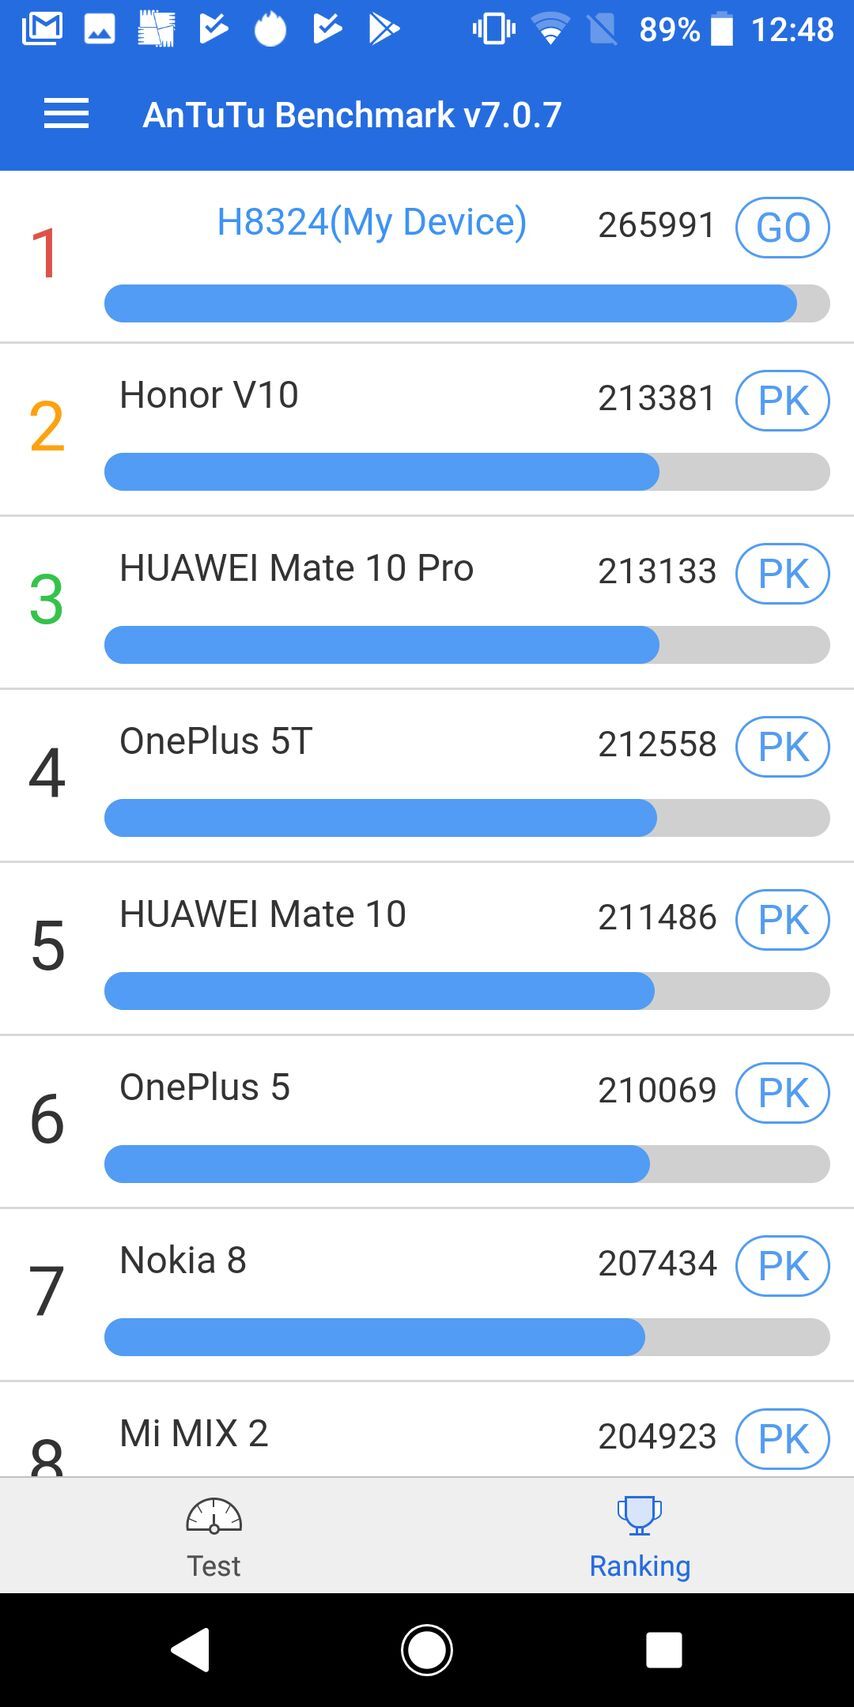Tap PK button for OnePlus 5T
The height and width of the screenshot is (1707, 854).
[x=782, y=746]
